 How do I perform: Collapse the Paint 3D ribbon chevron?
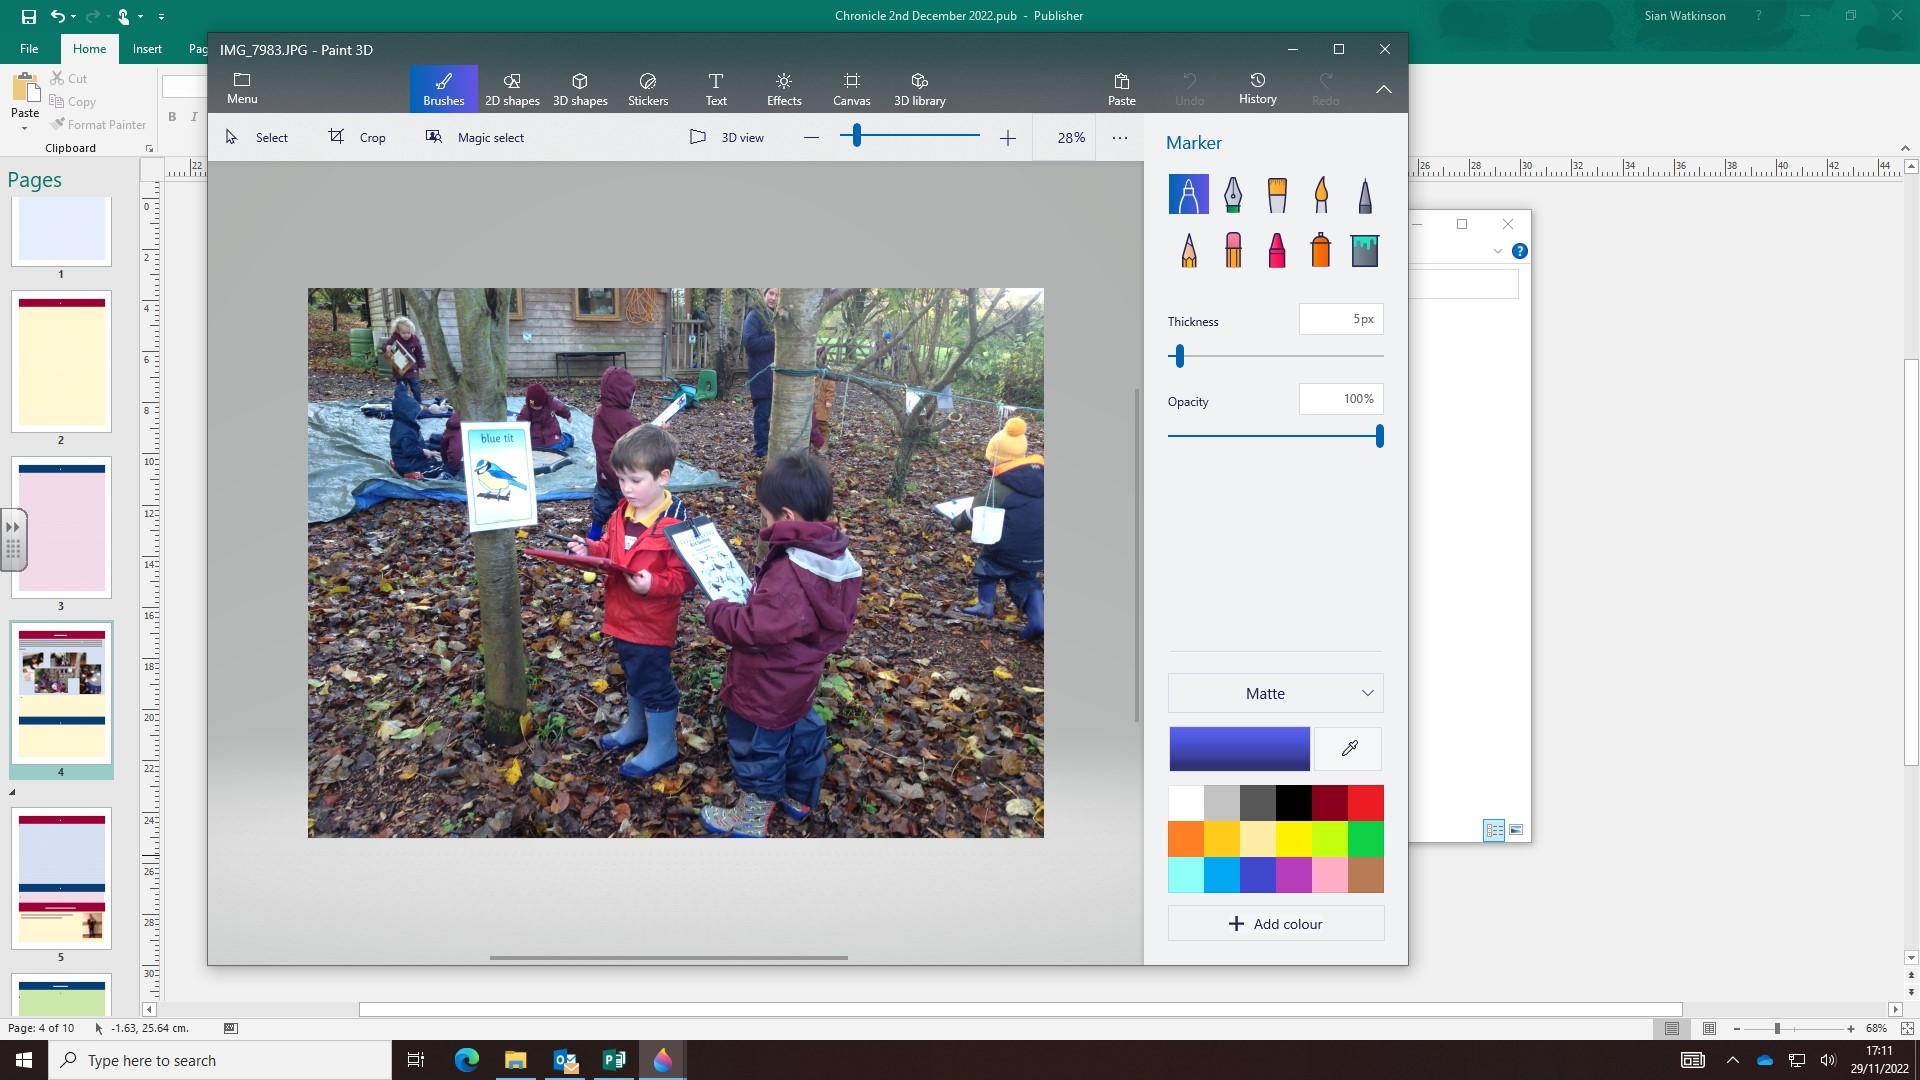point(1383,89)
